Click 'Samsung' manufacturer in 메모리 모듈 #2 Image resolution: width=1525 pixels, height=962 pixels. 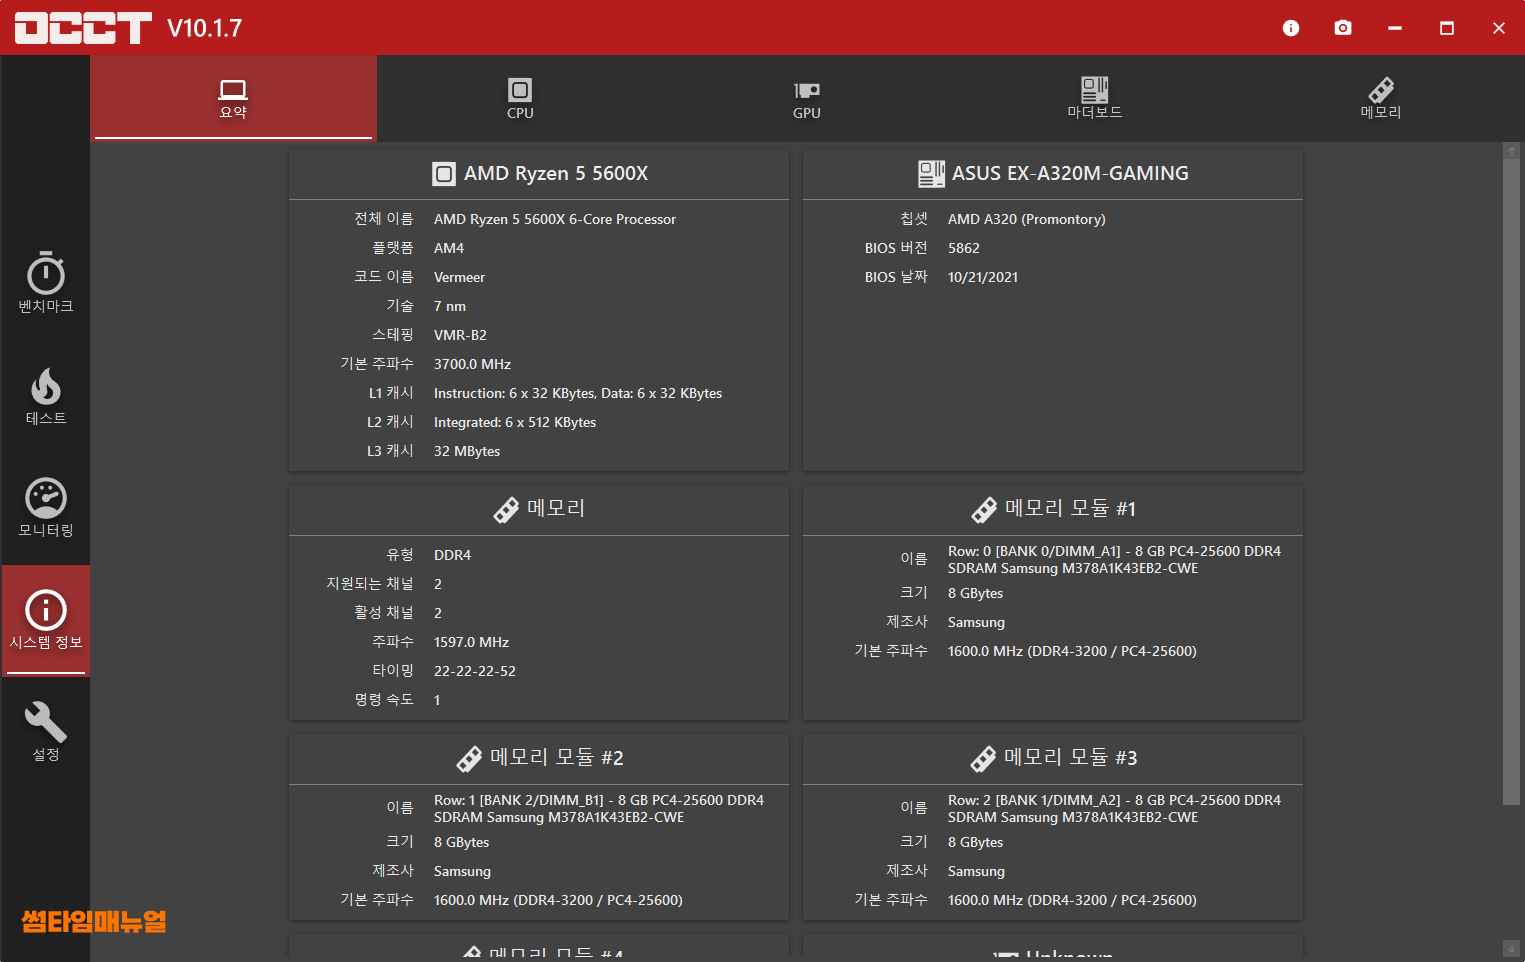click(462, 871)
